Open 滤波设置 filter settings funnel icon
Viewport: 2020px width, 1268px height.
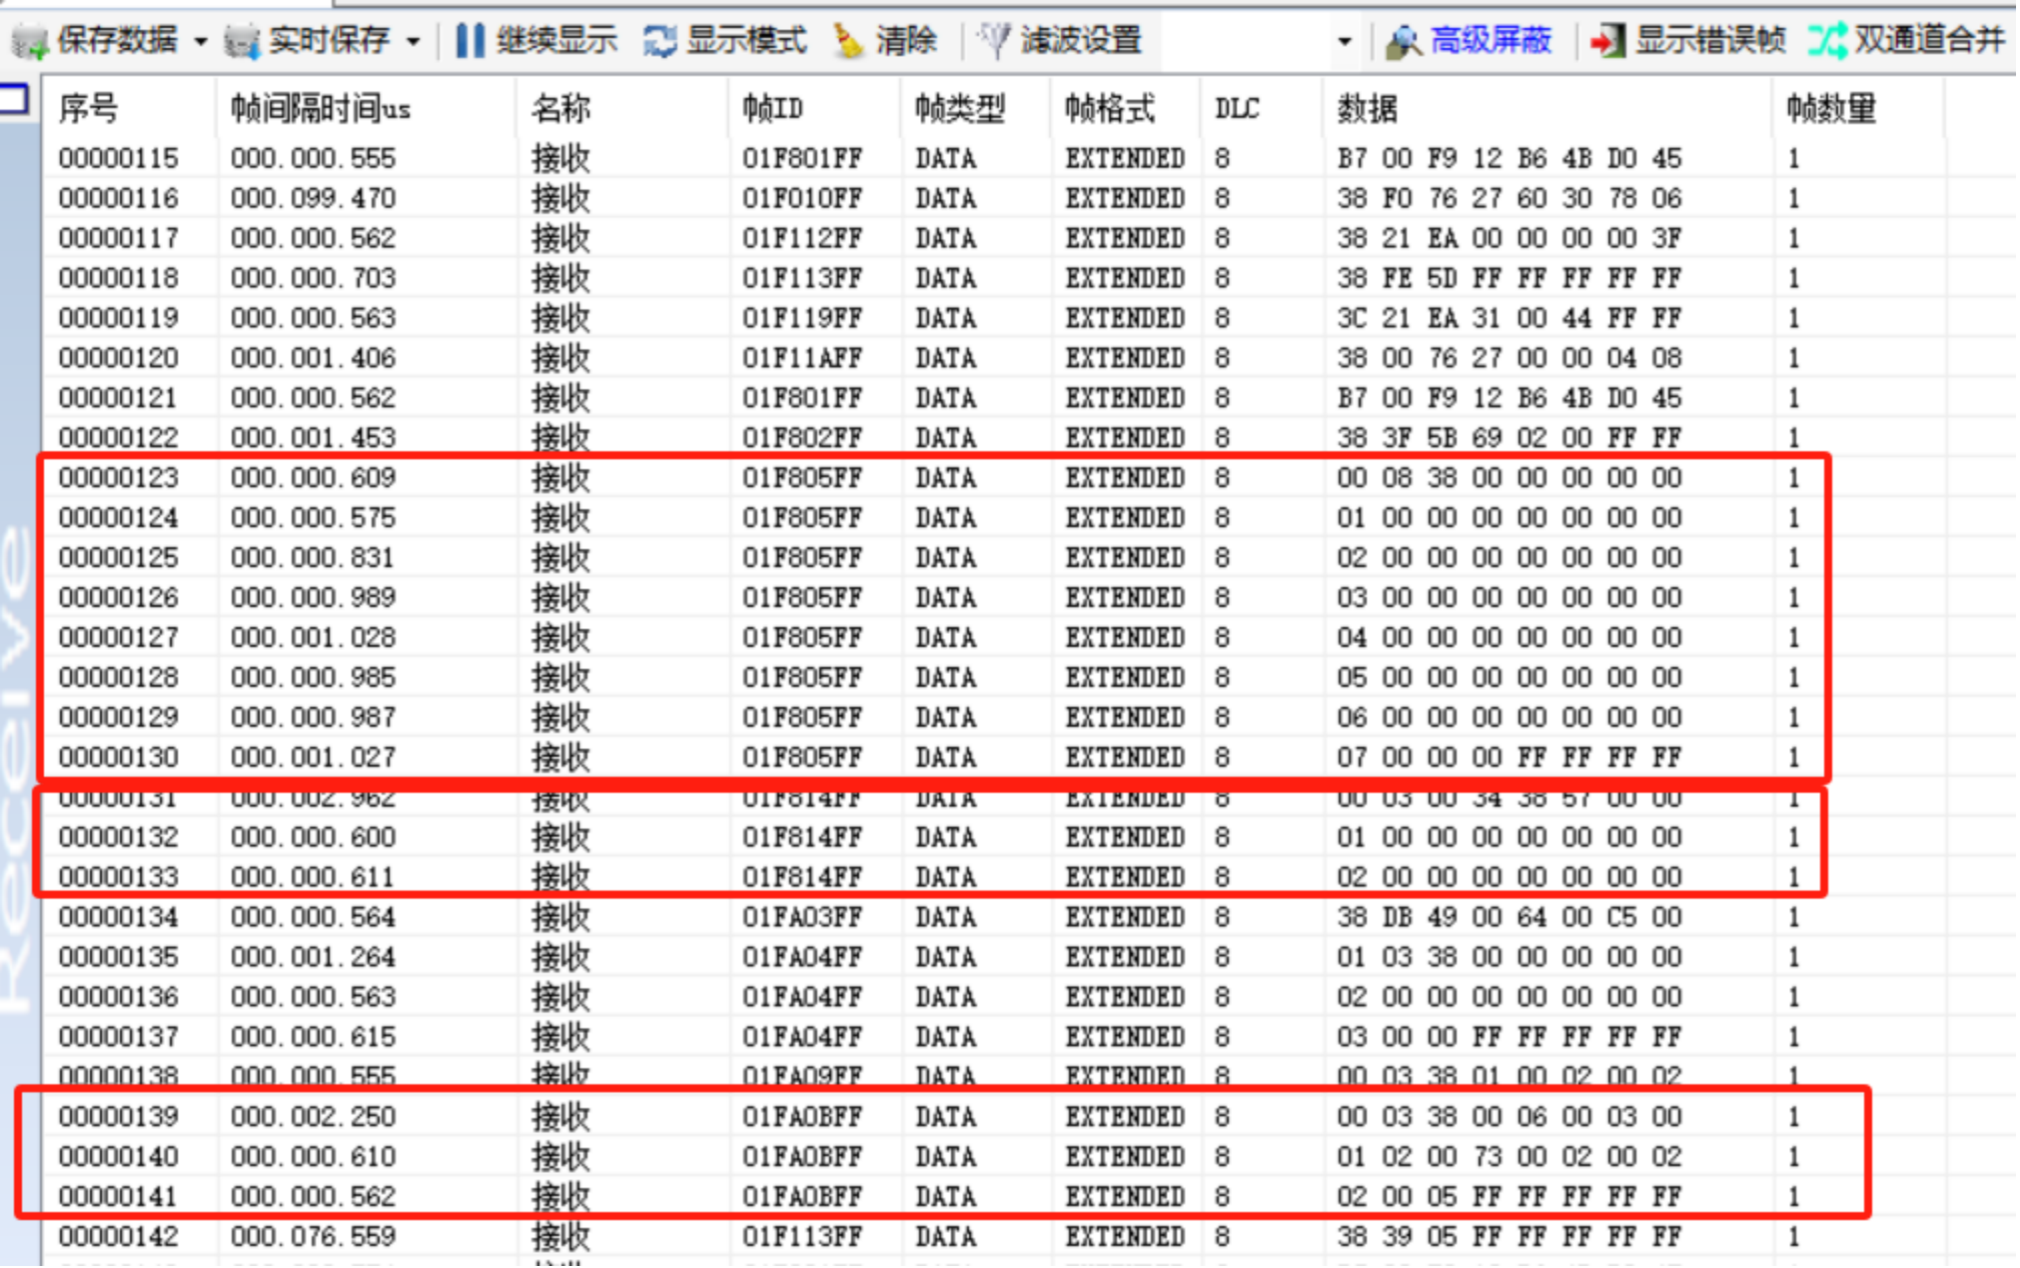994,41
